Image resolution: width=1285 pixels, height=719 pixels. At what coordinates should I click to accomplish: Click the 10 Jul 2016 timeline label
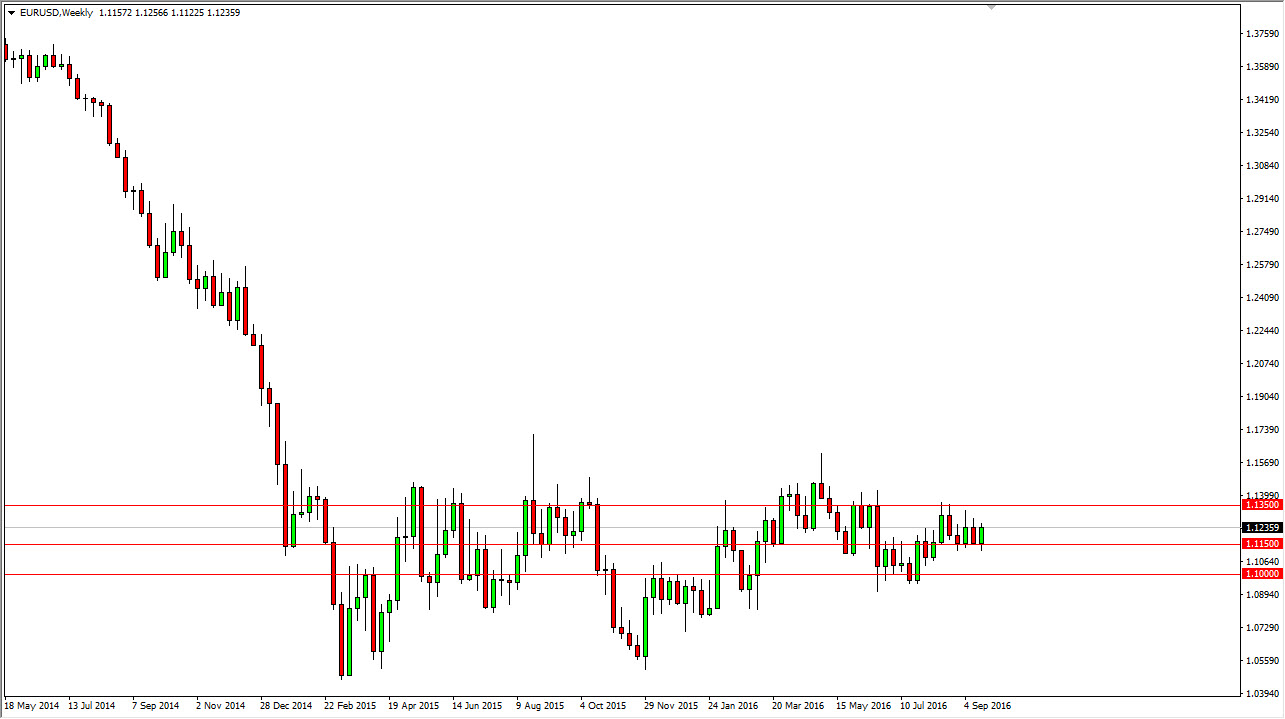pyautogui.click(x=922, y=705)
